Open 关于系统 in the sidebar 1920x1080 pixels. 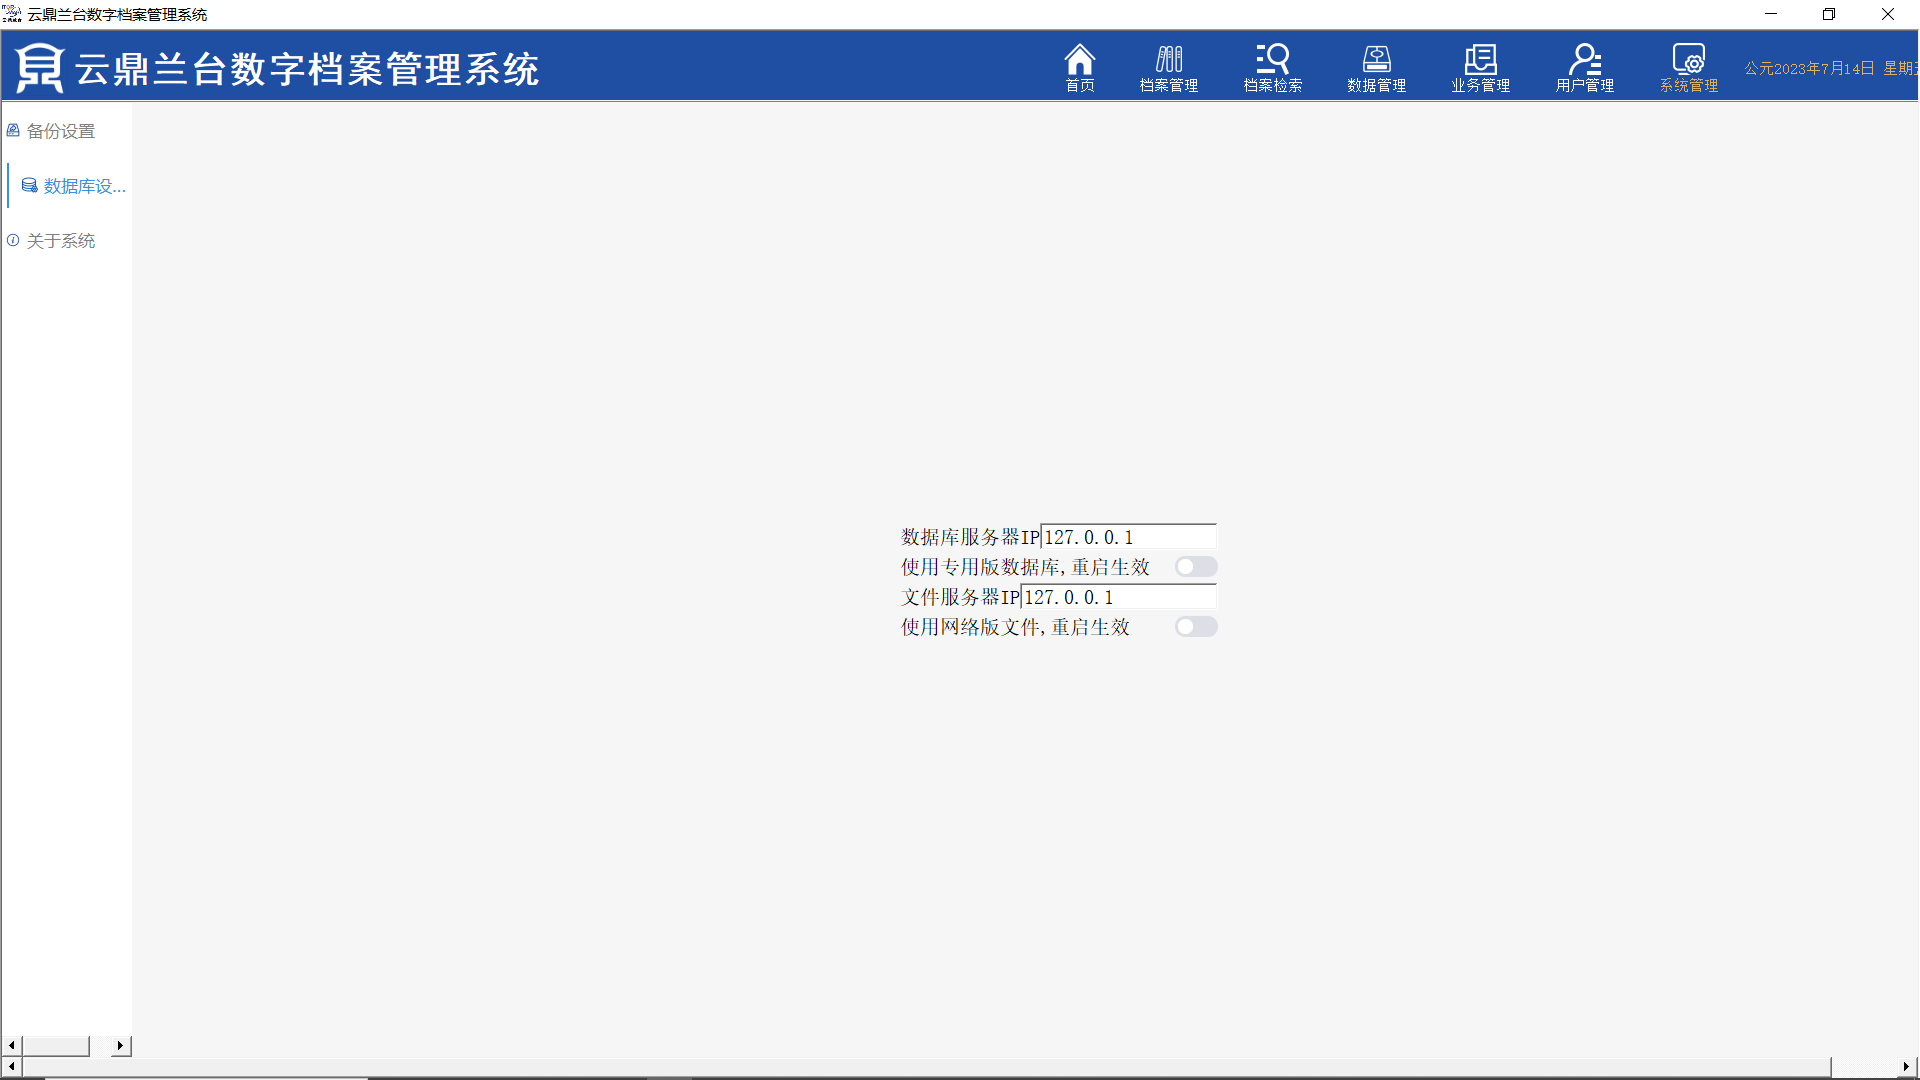point(60,241)
